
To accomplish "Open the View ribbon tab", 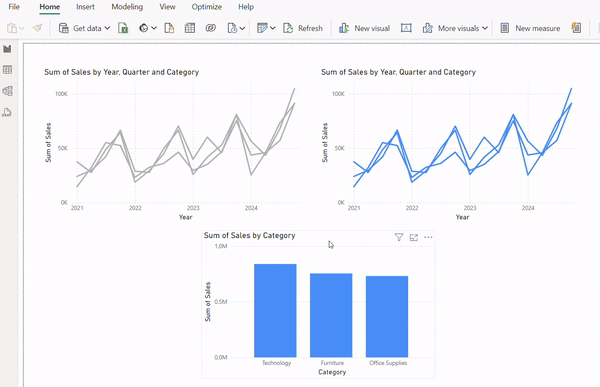I will (167, 7).
